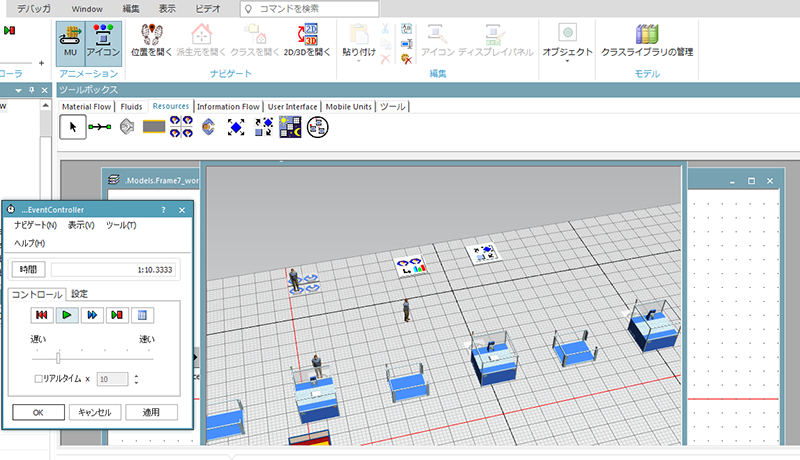Select the WorkerPool four-figure icon
The height and width of the screenshot is (460, 800).
pos(181,127)
